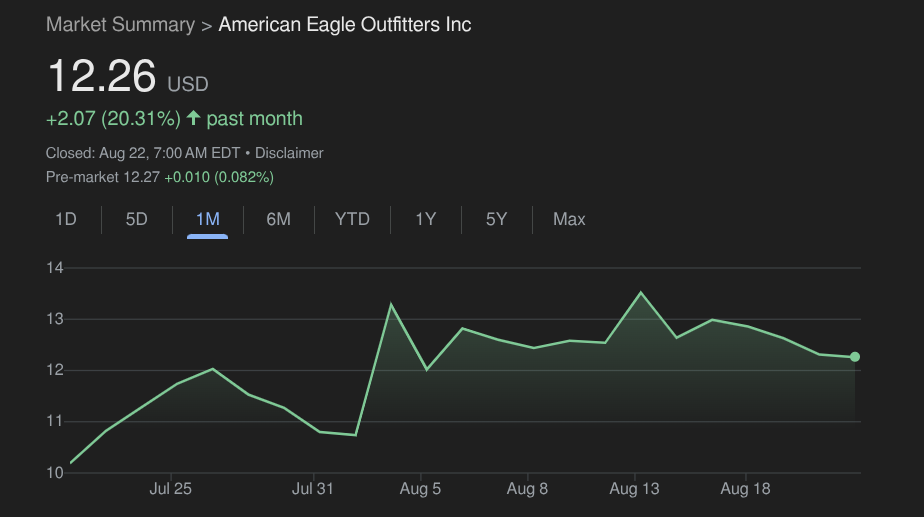Open the Market Summary link
The height and width of the screenshot is (517, 924).
(120, 25)
